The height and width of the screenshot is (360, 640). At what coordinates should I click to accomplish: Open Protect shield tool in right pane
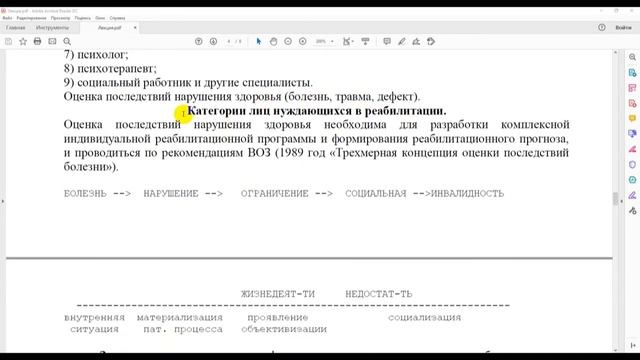pos(632,164)
